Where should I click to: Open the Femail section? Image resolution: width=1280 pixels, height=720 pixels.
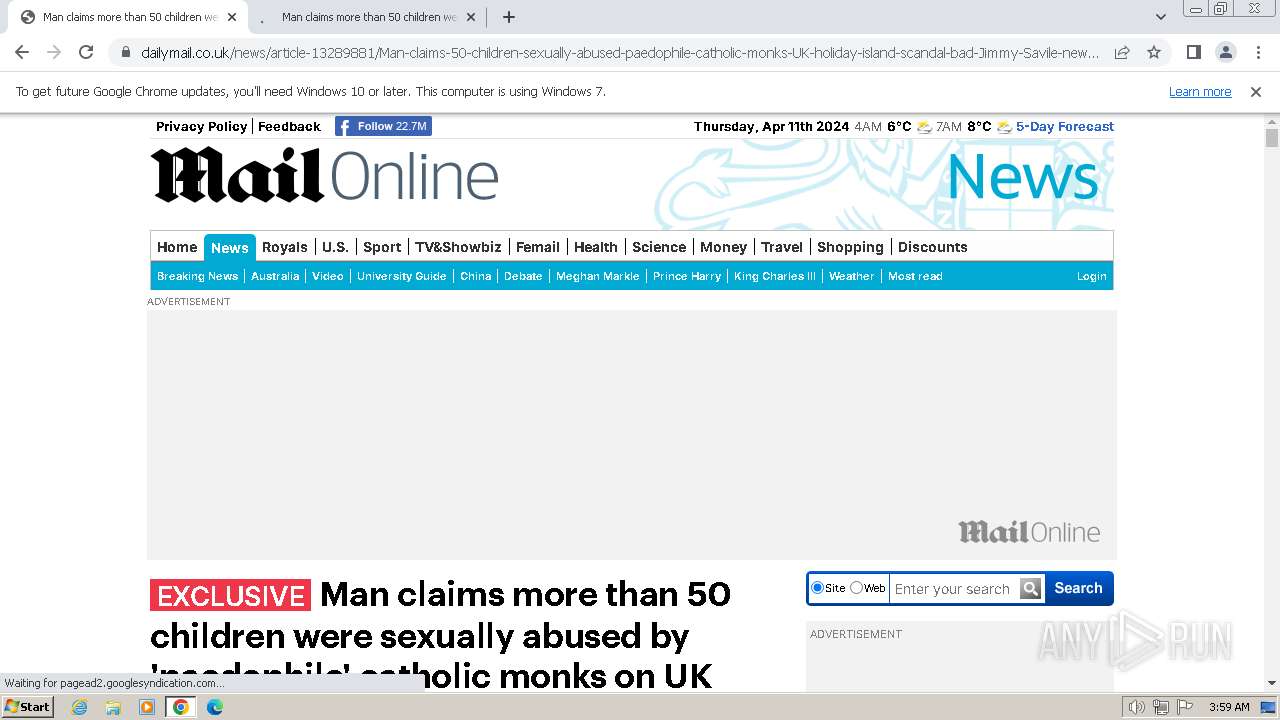tap(538, 247)
